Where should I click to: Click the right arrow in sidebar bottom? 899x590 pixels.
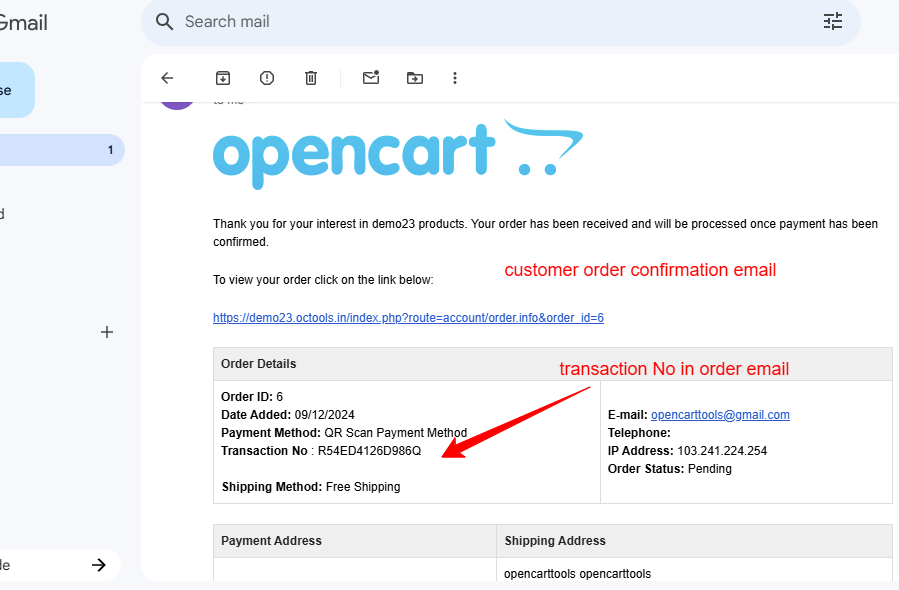tap(99, 565)
